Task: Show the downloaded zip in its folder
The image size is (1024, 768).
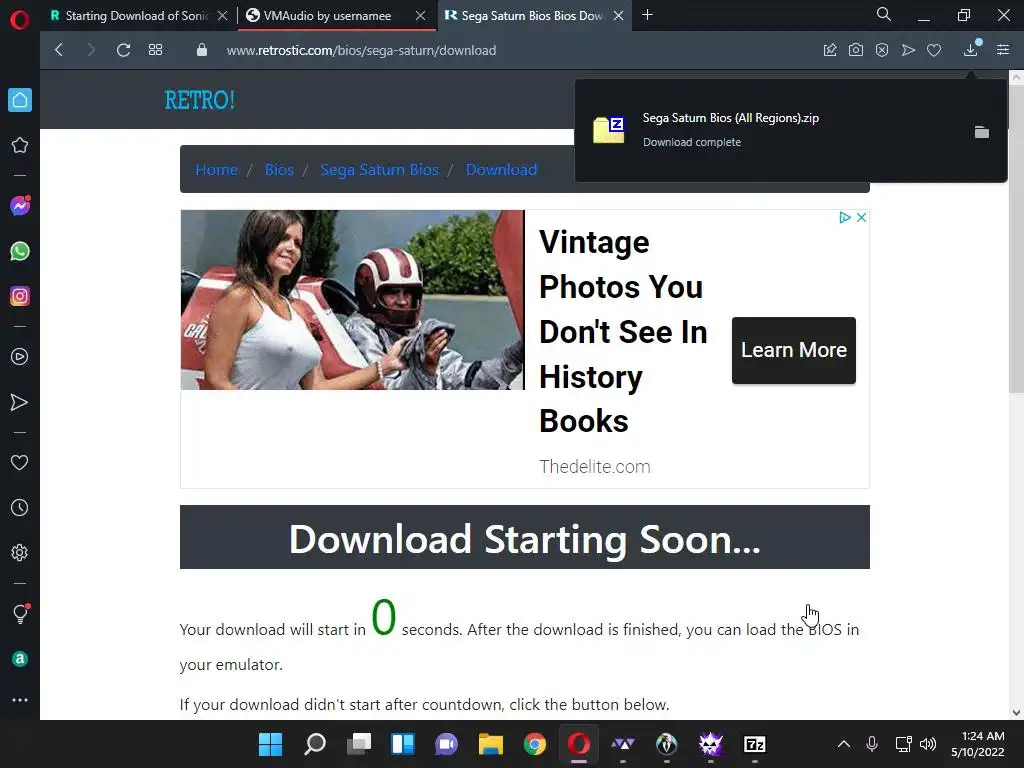Action: 982,132
